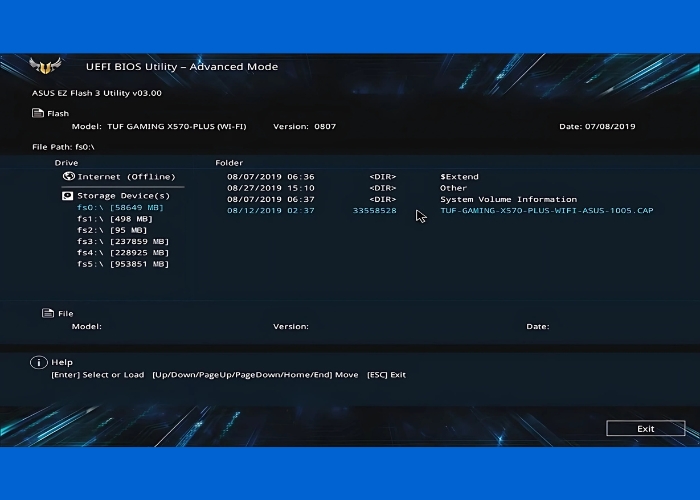The height and width of the screenshot is (500, 700).
Task: Click the Internet (Offline) label
Action: [126, 176]
